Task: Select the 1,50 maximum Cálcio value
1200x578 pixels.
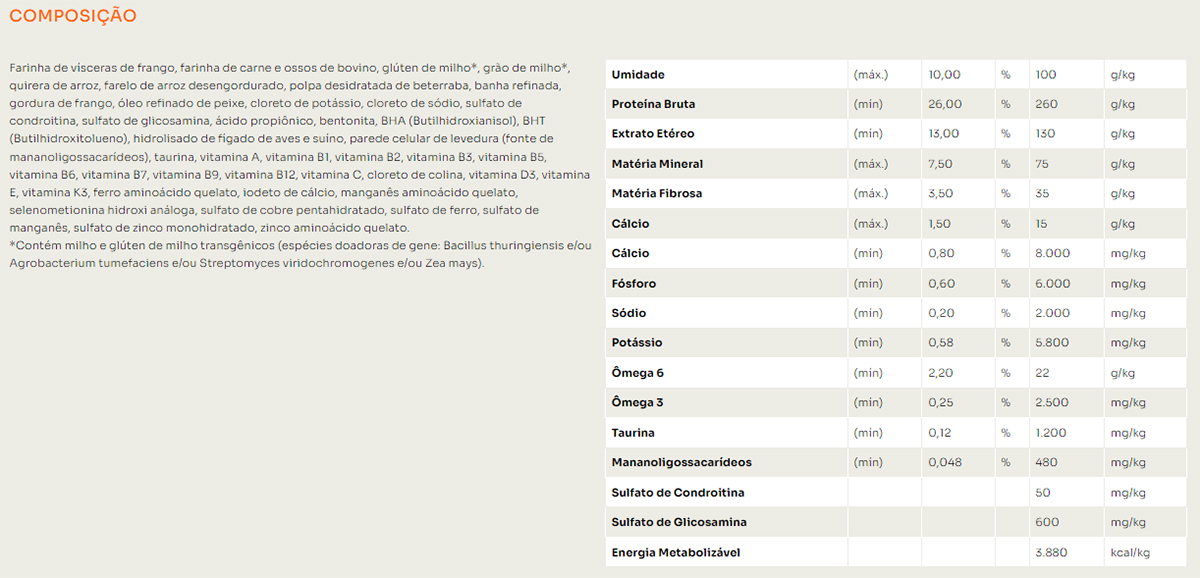Action: [940, 224]
